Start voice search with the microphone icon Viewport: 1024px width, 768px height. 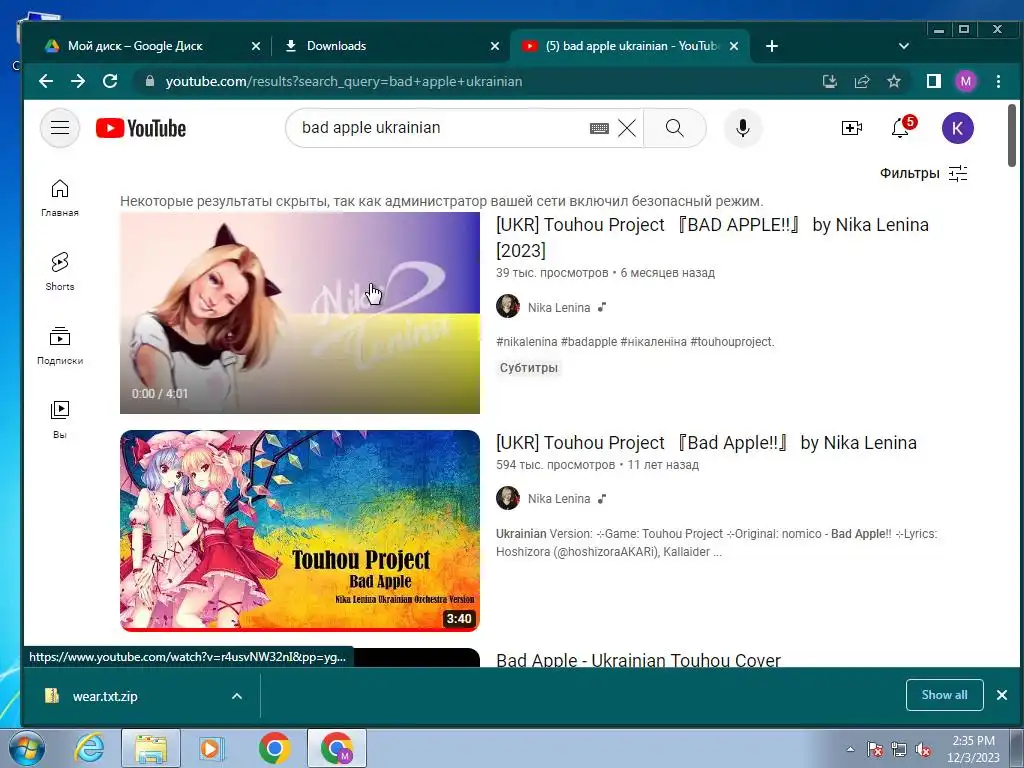(743, 128)
